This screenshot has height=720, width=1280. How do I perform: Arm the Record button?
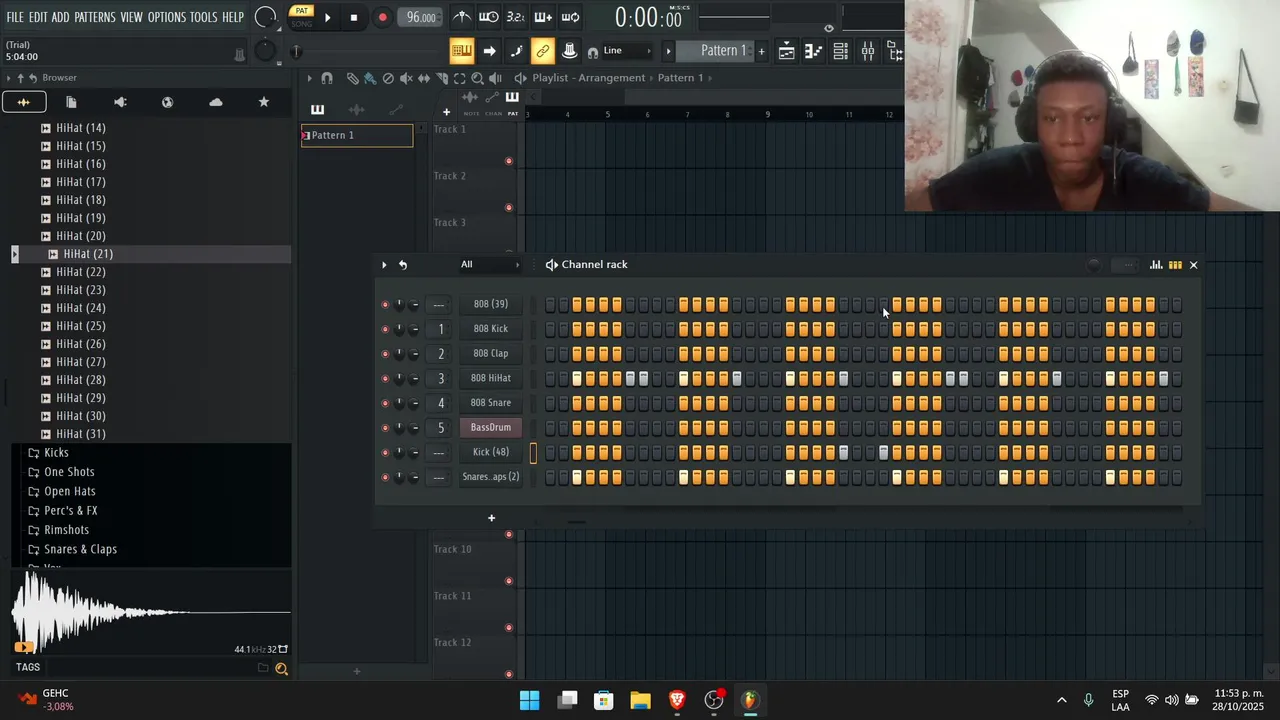(382, 17)
